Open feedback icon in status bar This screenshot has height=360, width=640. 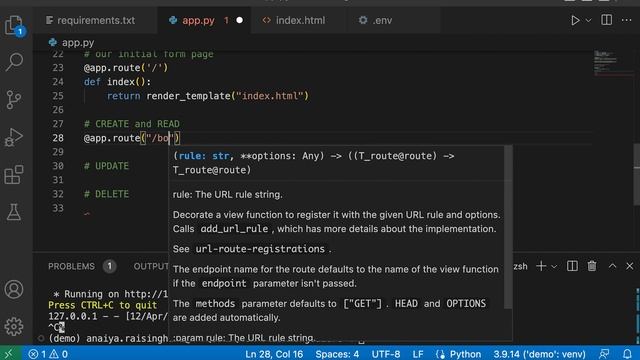coord(604,354)
